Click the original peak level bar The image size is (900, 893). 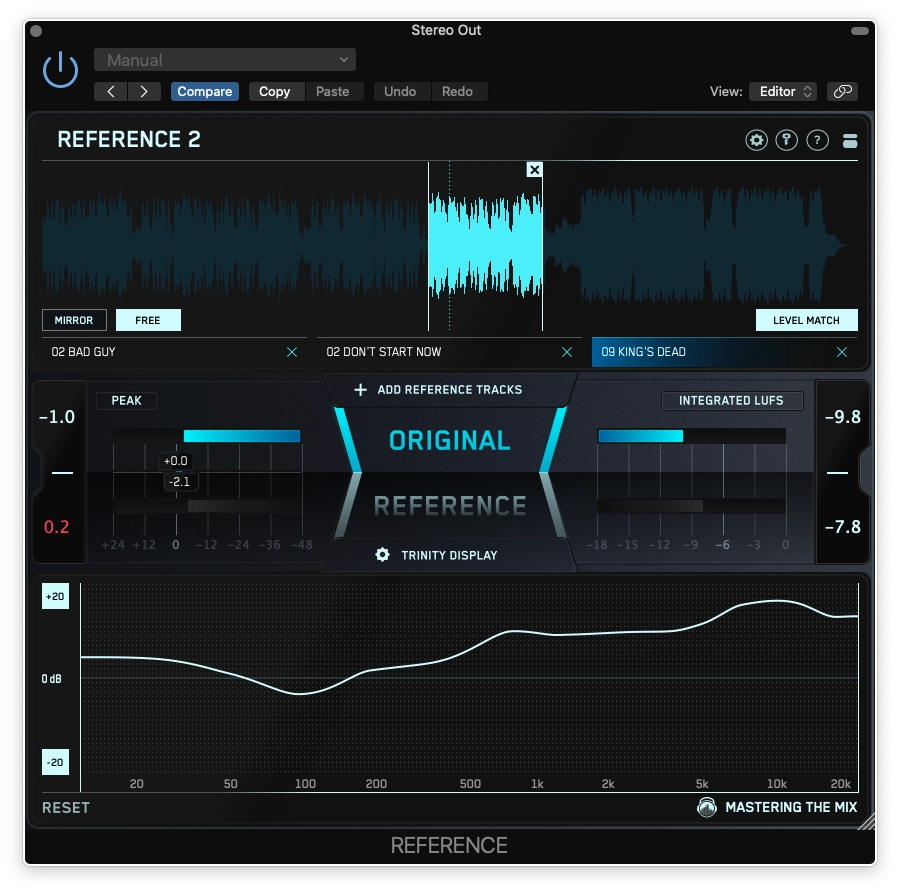point(242,436)
